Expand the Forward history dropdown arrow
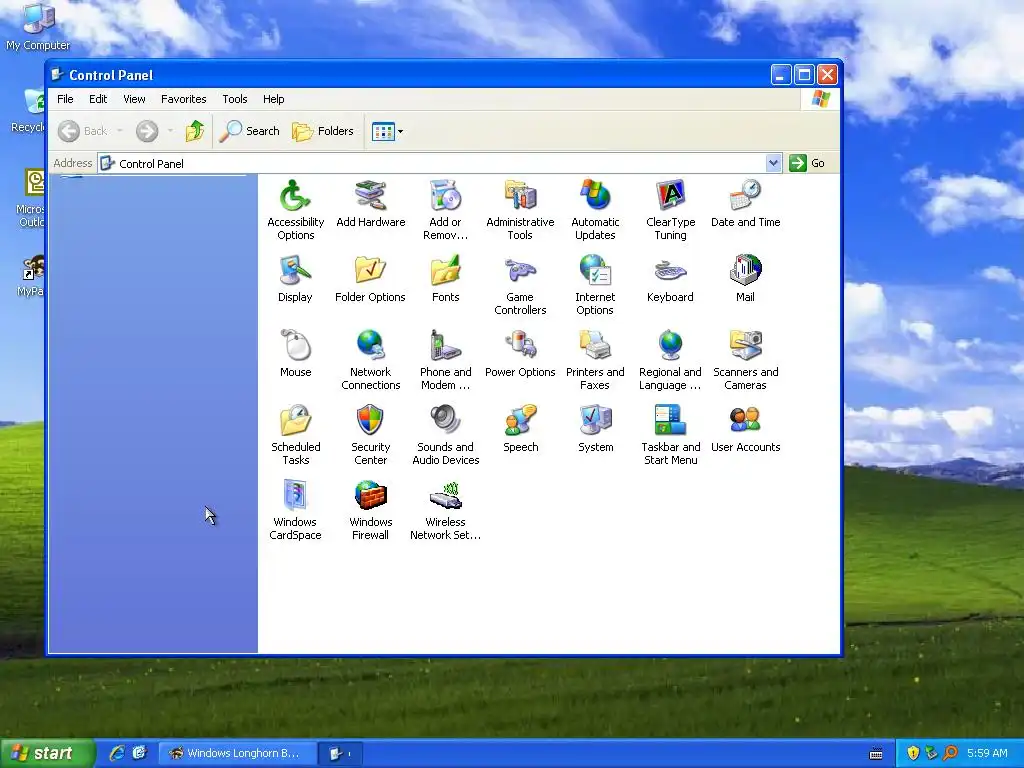 tap(170, 131)
